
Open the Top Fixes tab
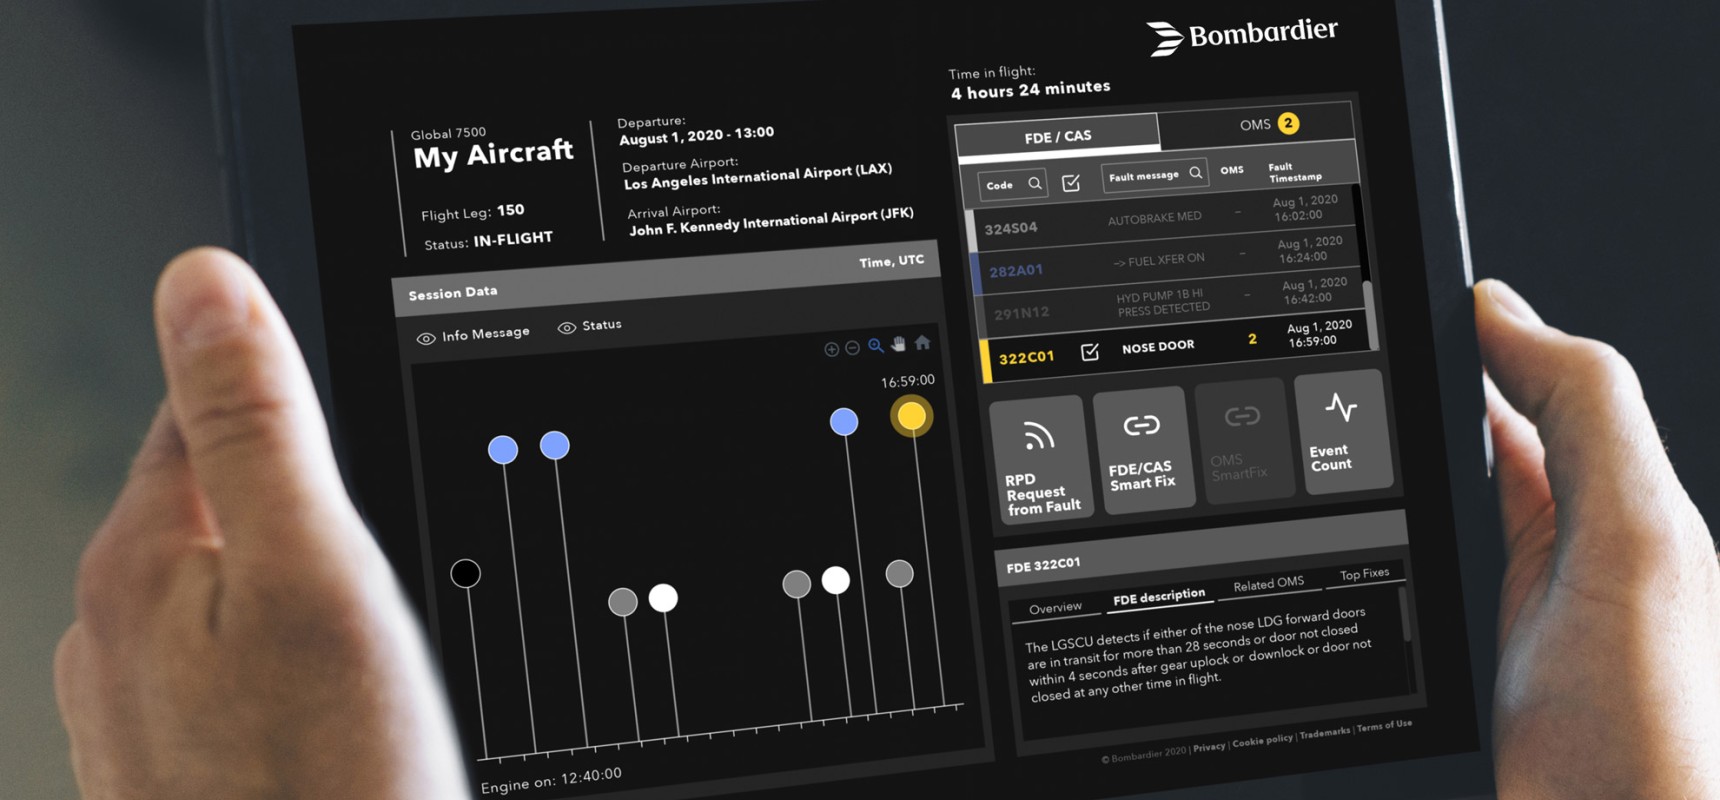pos(1364,574)
